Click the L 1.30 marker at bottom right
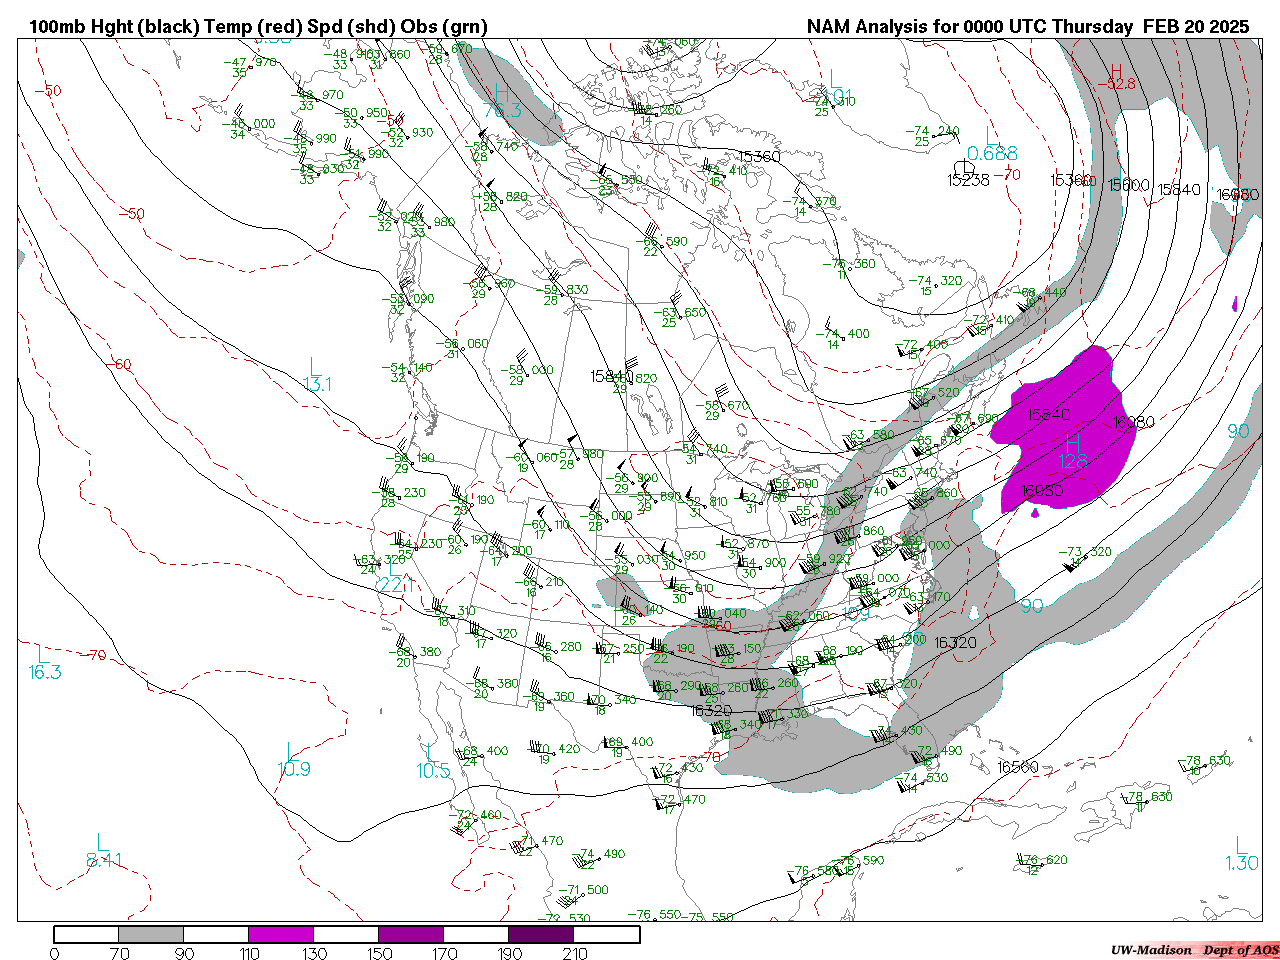 point(1241,855)
